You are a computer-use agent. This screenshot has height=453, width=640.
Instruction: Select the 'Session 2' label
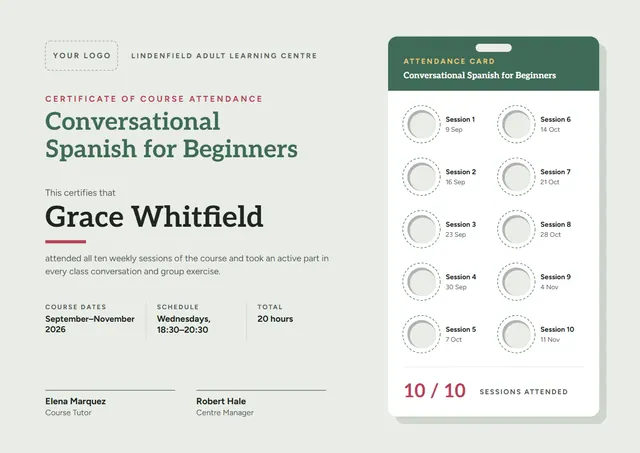click(461, 172)
